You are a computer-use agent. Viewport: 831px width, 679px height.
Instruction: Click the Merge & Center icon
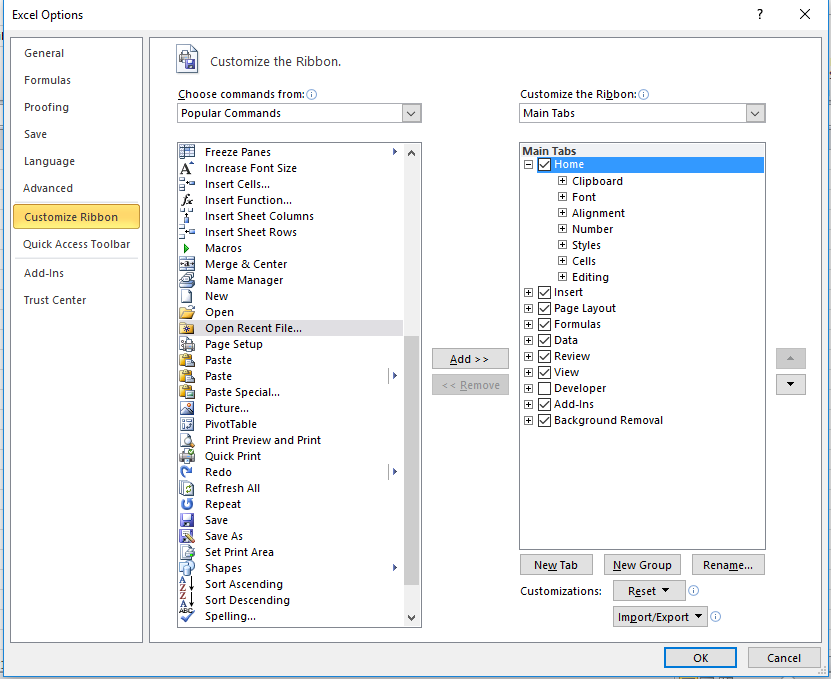187,264
